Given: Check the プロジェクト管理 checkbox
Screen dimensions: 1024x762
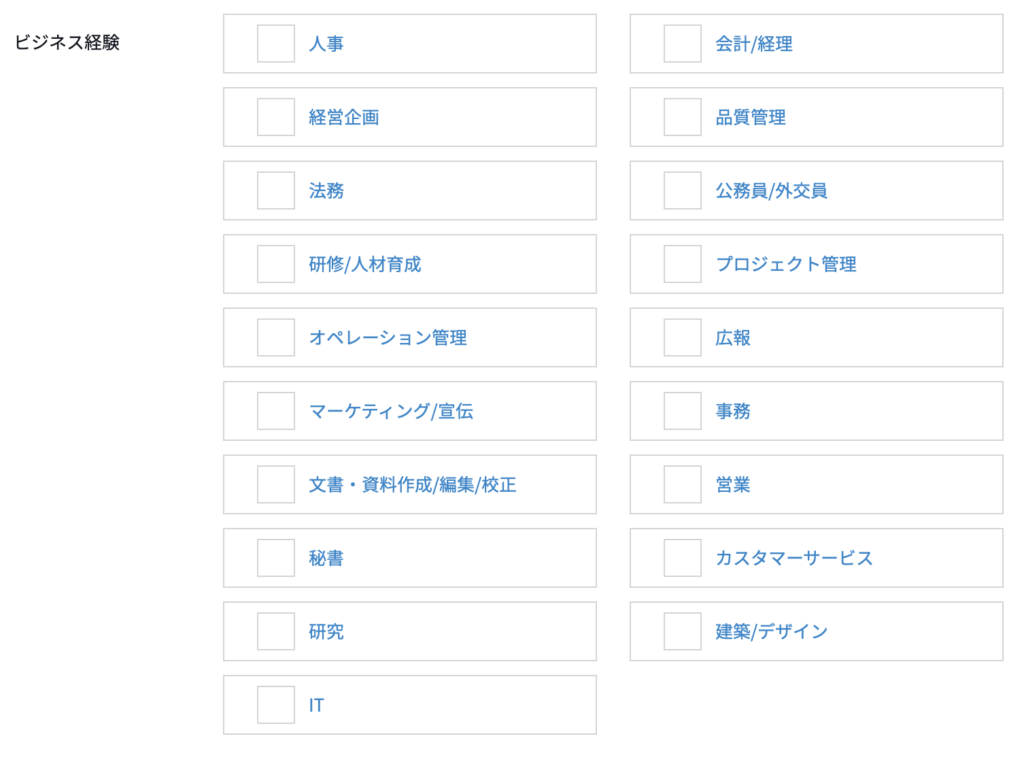Looking at the screenshot, I should (682, 264).
